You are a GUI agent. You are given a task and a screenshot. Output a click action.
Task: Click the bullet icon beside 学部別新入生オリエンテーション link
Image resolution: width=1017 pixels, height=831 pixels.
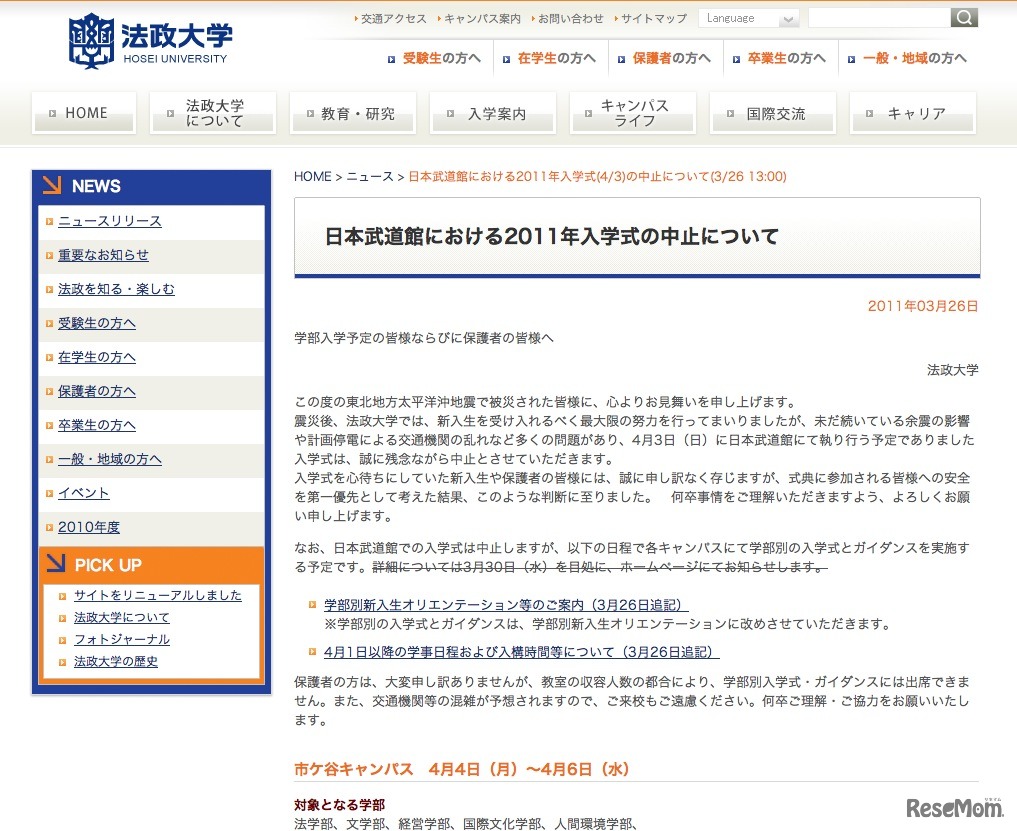coord(312,605)
